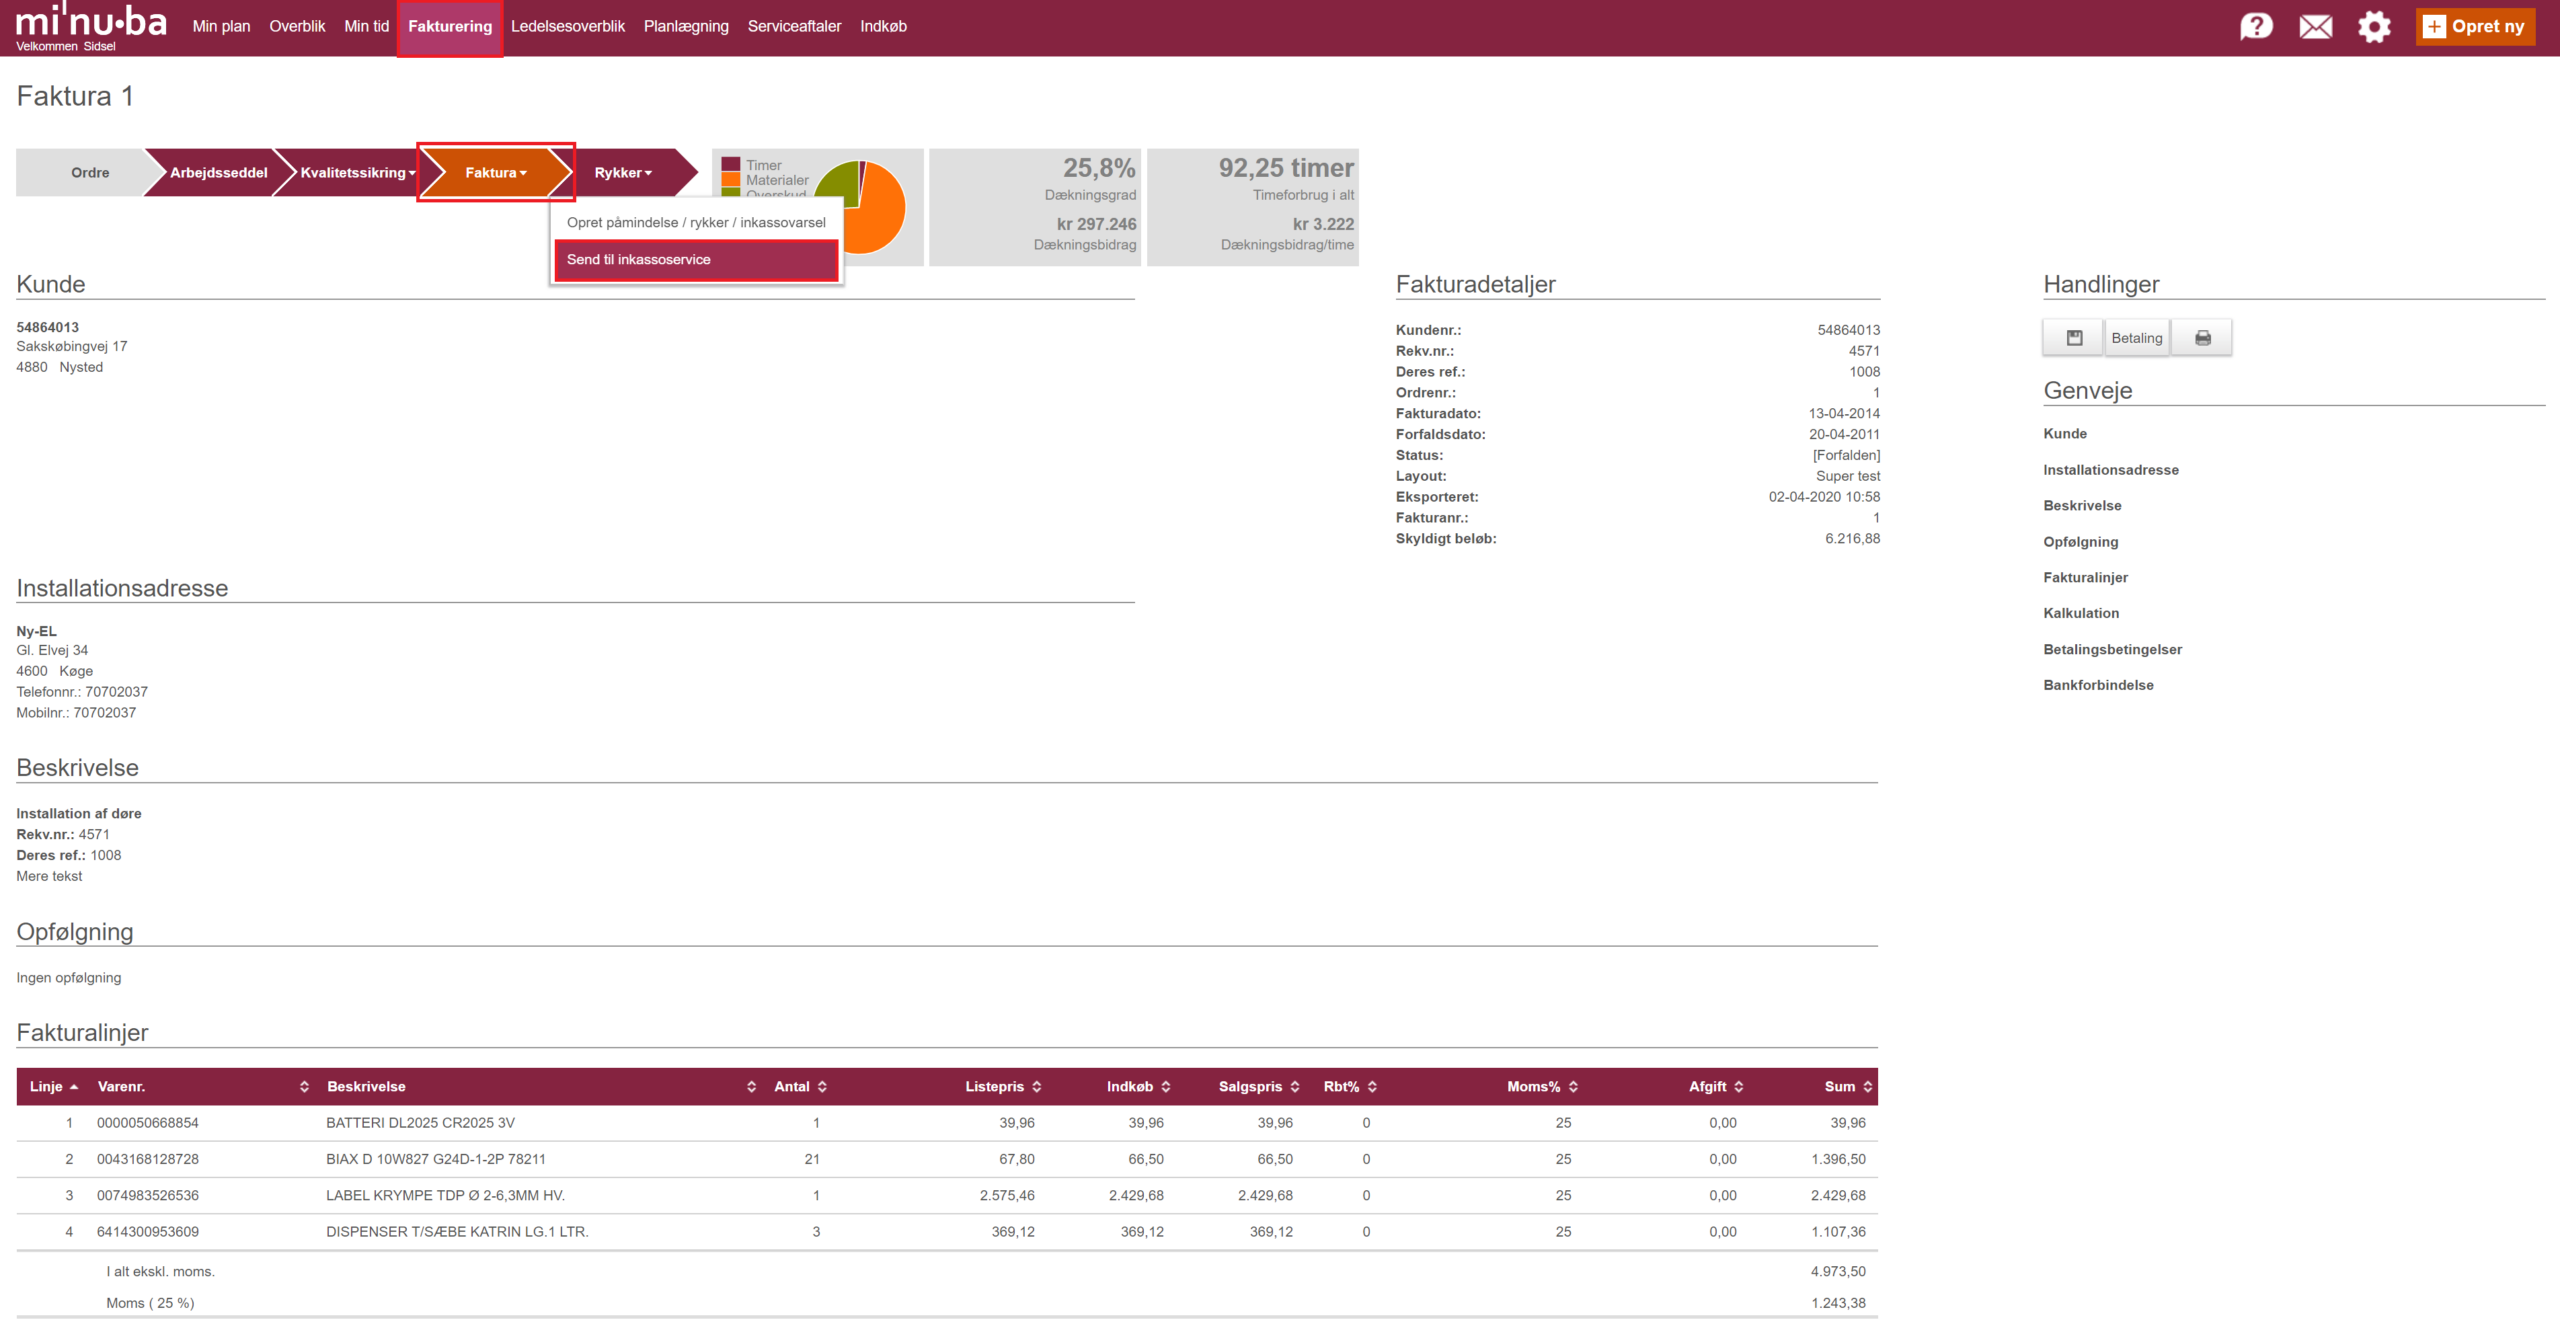Jump to Kalkulation shortcut
Viewport: 2560px width, 1322px height.
[x=2081, y=613]
